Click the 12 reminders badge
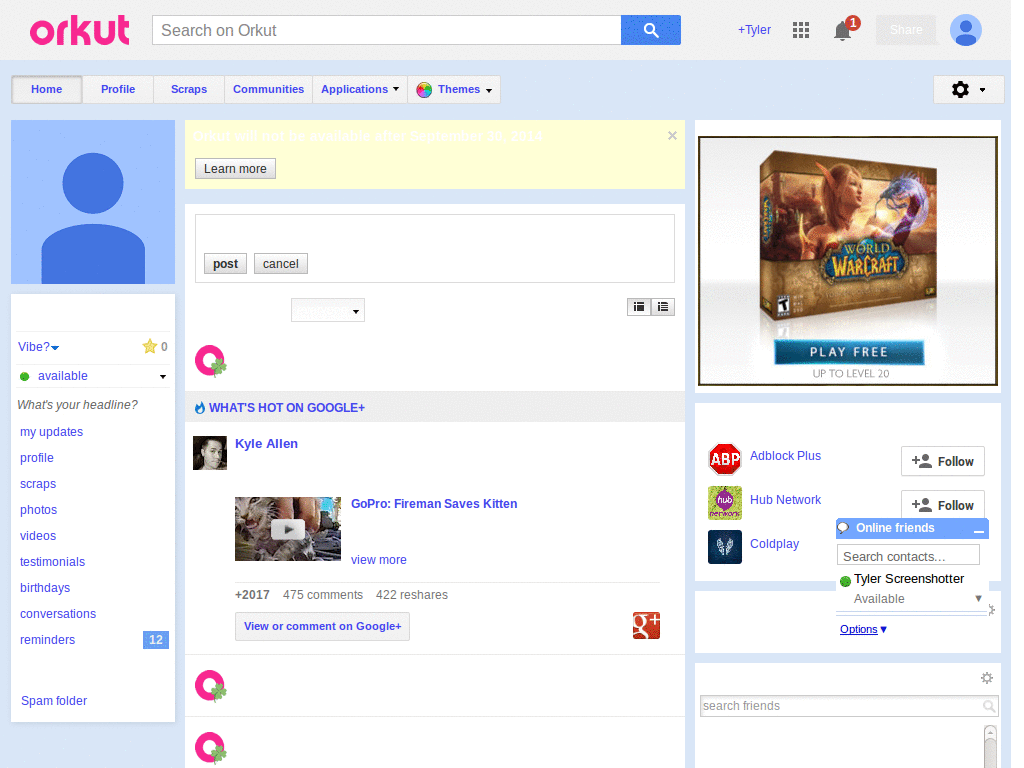The height and width of the screenshot is (768, 1024). (x=155, y=640)
